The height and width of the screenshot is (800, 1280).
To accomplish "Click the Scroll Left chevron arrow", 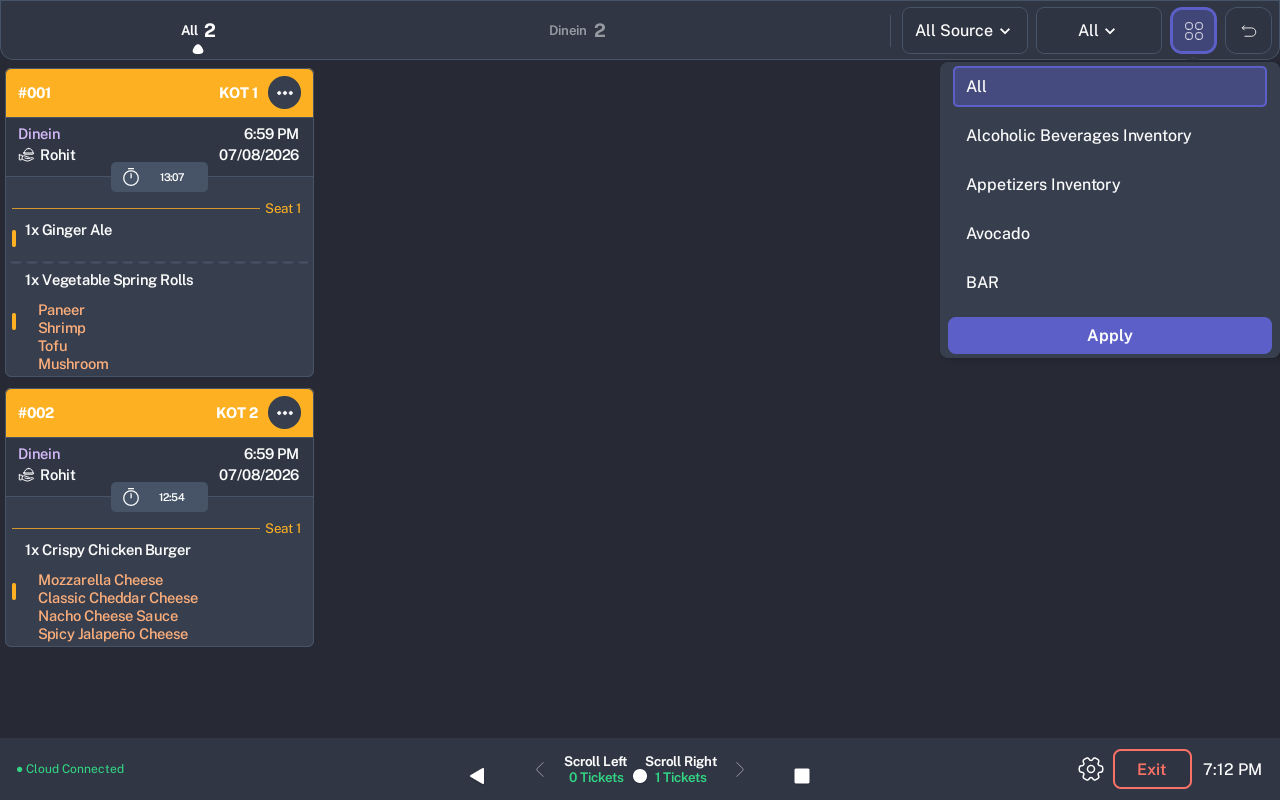I will [x=540, y=769].
